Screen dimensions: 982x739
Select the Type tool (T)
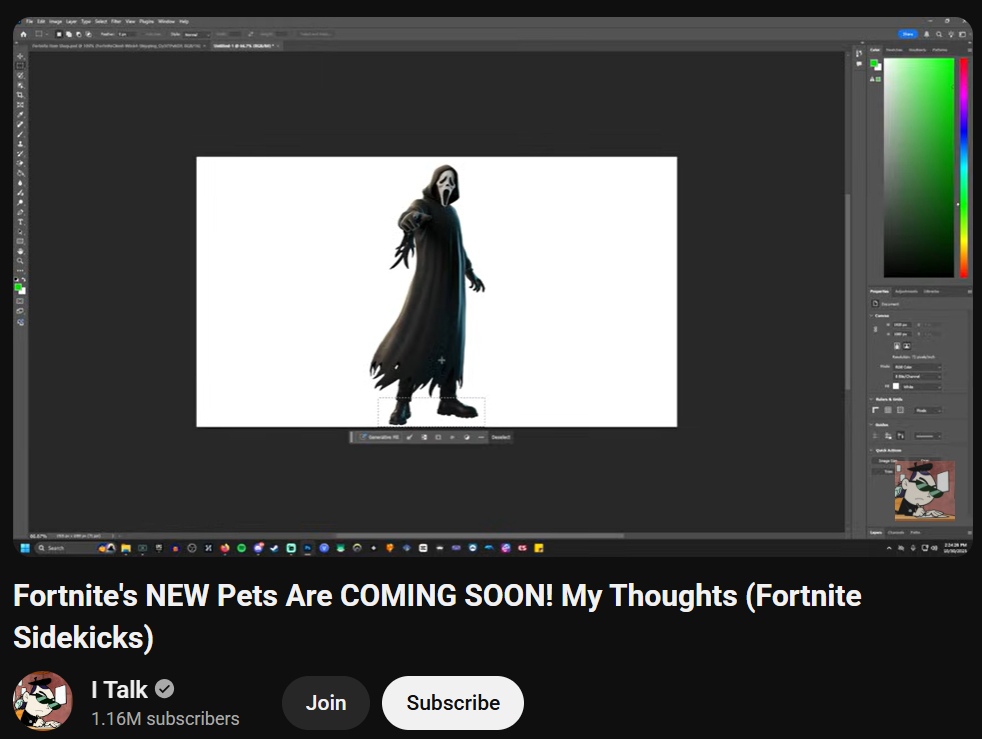(x=20, y=220)
